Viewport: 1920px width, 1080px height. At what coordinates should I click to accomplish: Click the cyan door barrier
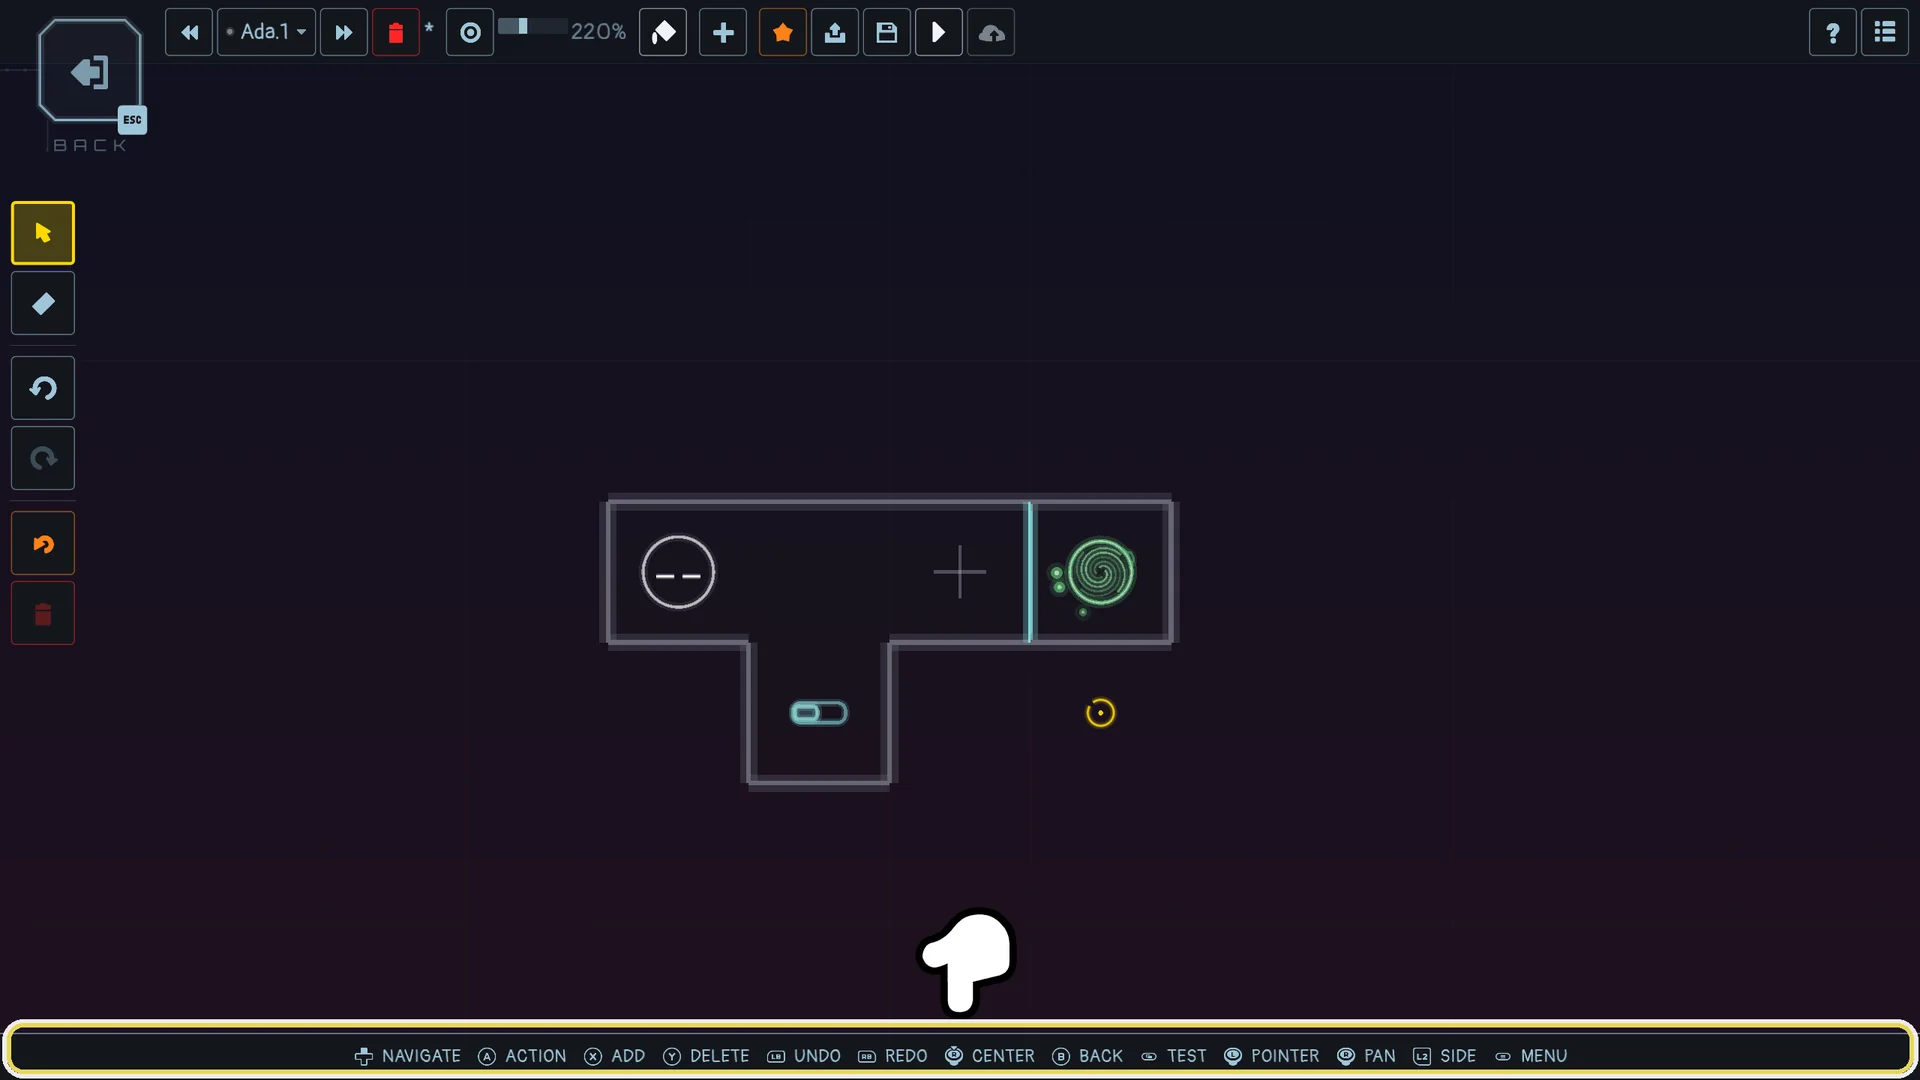pyautogui.click(x=1030, y=573)
